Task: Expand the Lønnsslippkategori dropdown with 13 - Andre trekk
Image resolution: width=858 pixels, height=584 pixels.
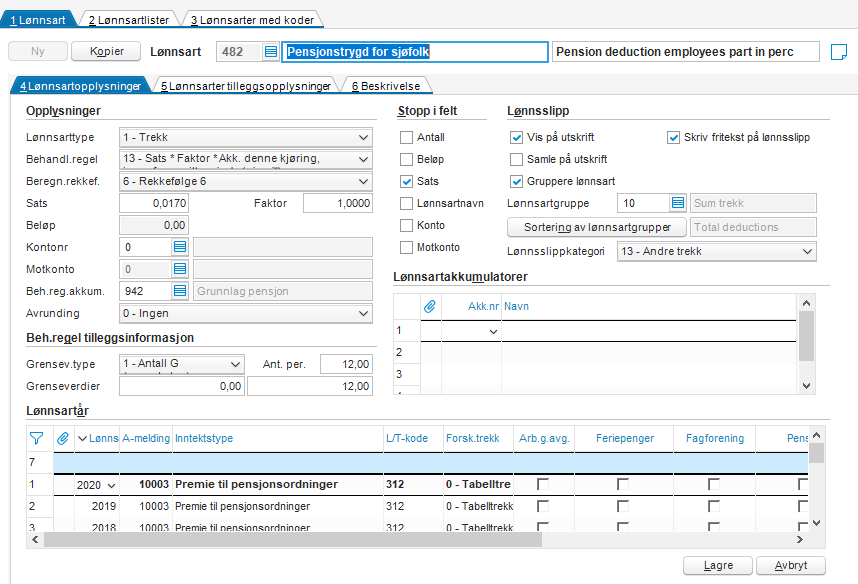Action: (x=717, y=251)
